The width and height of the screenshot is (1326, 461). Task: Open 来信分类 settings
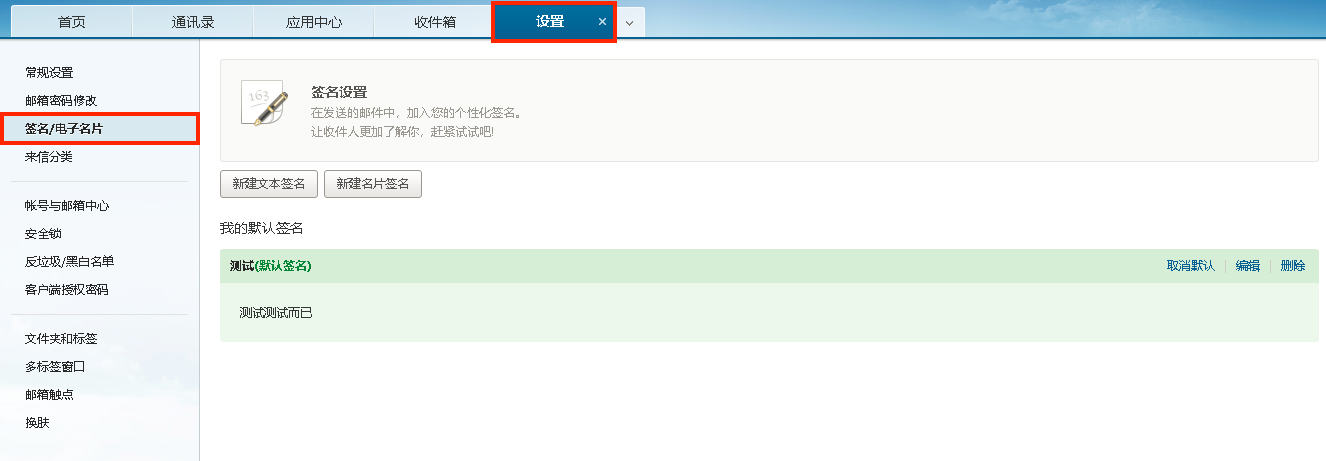tap(49, 157)
